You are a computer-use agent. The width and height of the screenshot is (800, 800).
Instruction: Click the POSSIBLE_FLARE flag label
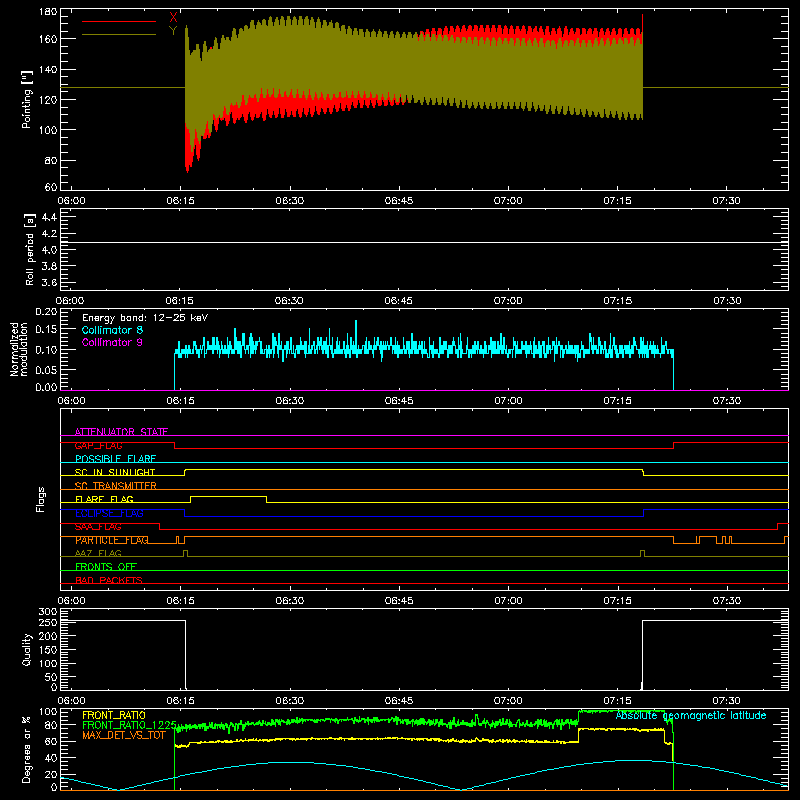pos(115,459)
